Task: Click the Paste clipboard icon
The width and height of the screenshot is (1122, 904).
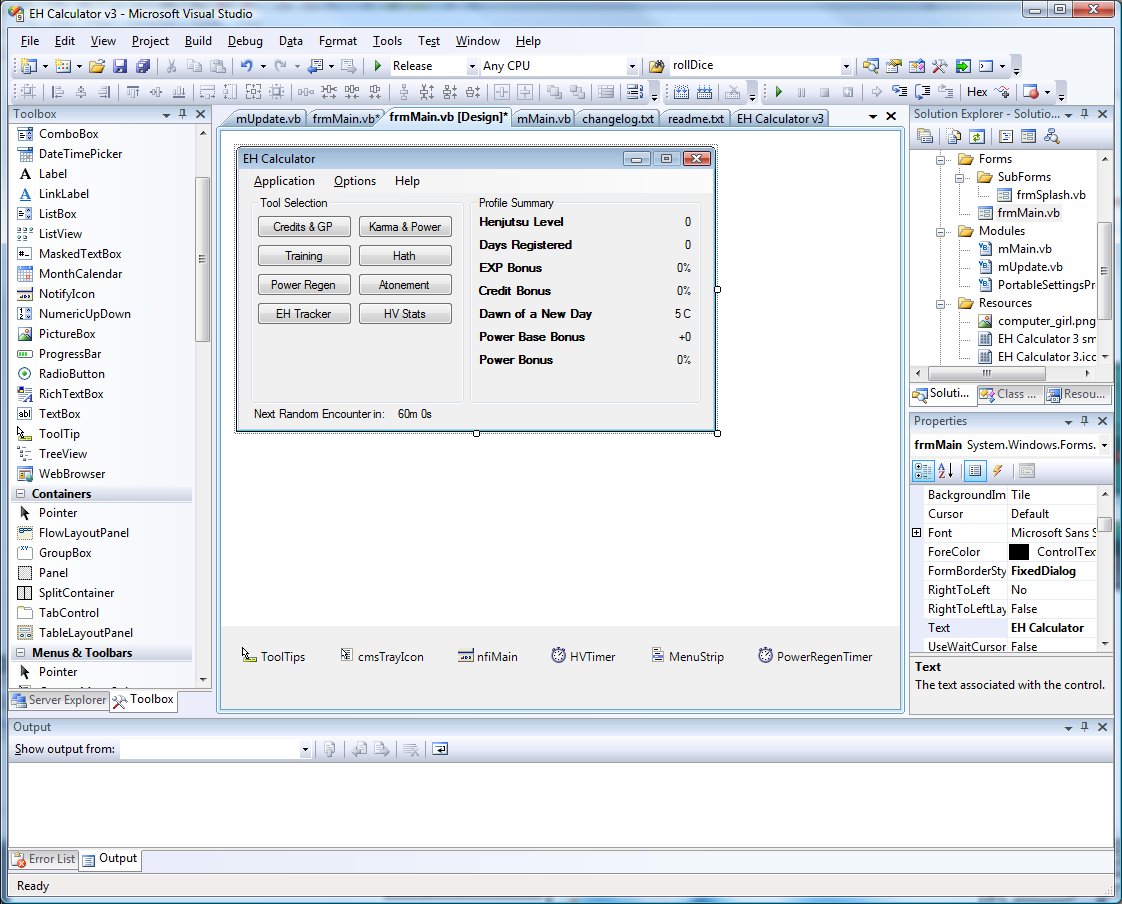Action: point(218,66)
